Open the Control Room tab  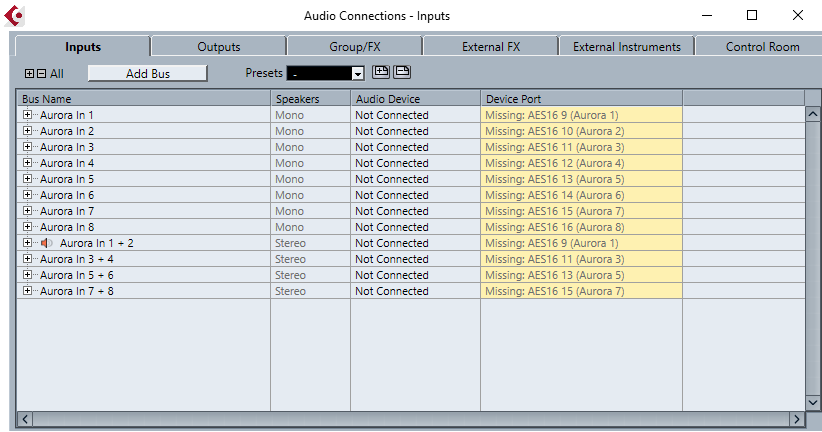pos(762,46)
